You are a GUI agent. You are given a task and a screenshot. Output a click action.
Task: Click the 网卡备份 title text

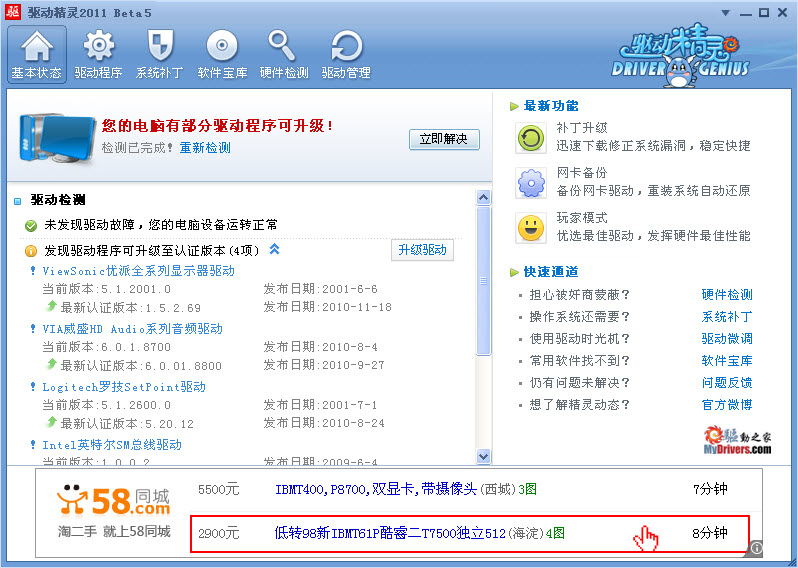click(582, 173)
